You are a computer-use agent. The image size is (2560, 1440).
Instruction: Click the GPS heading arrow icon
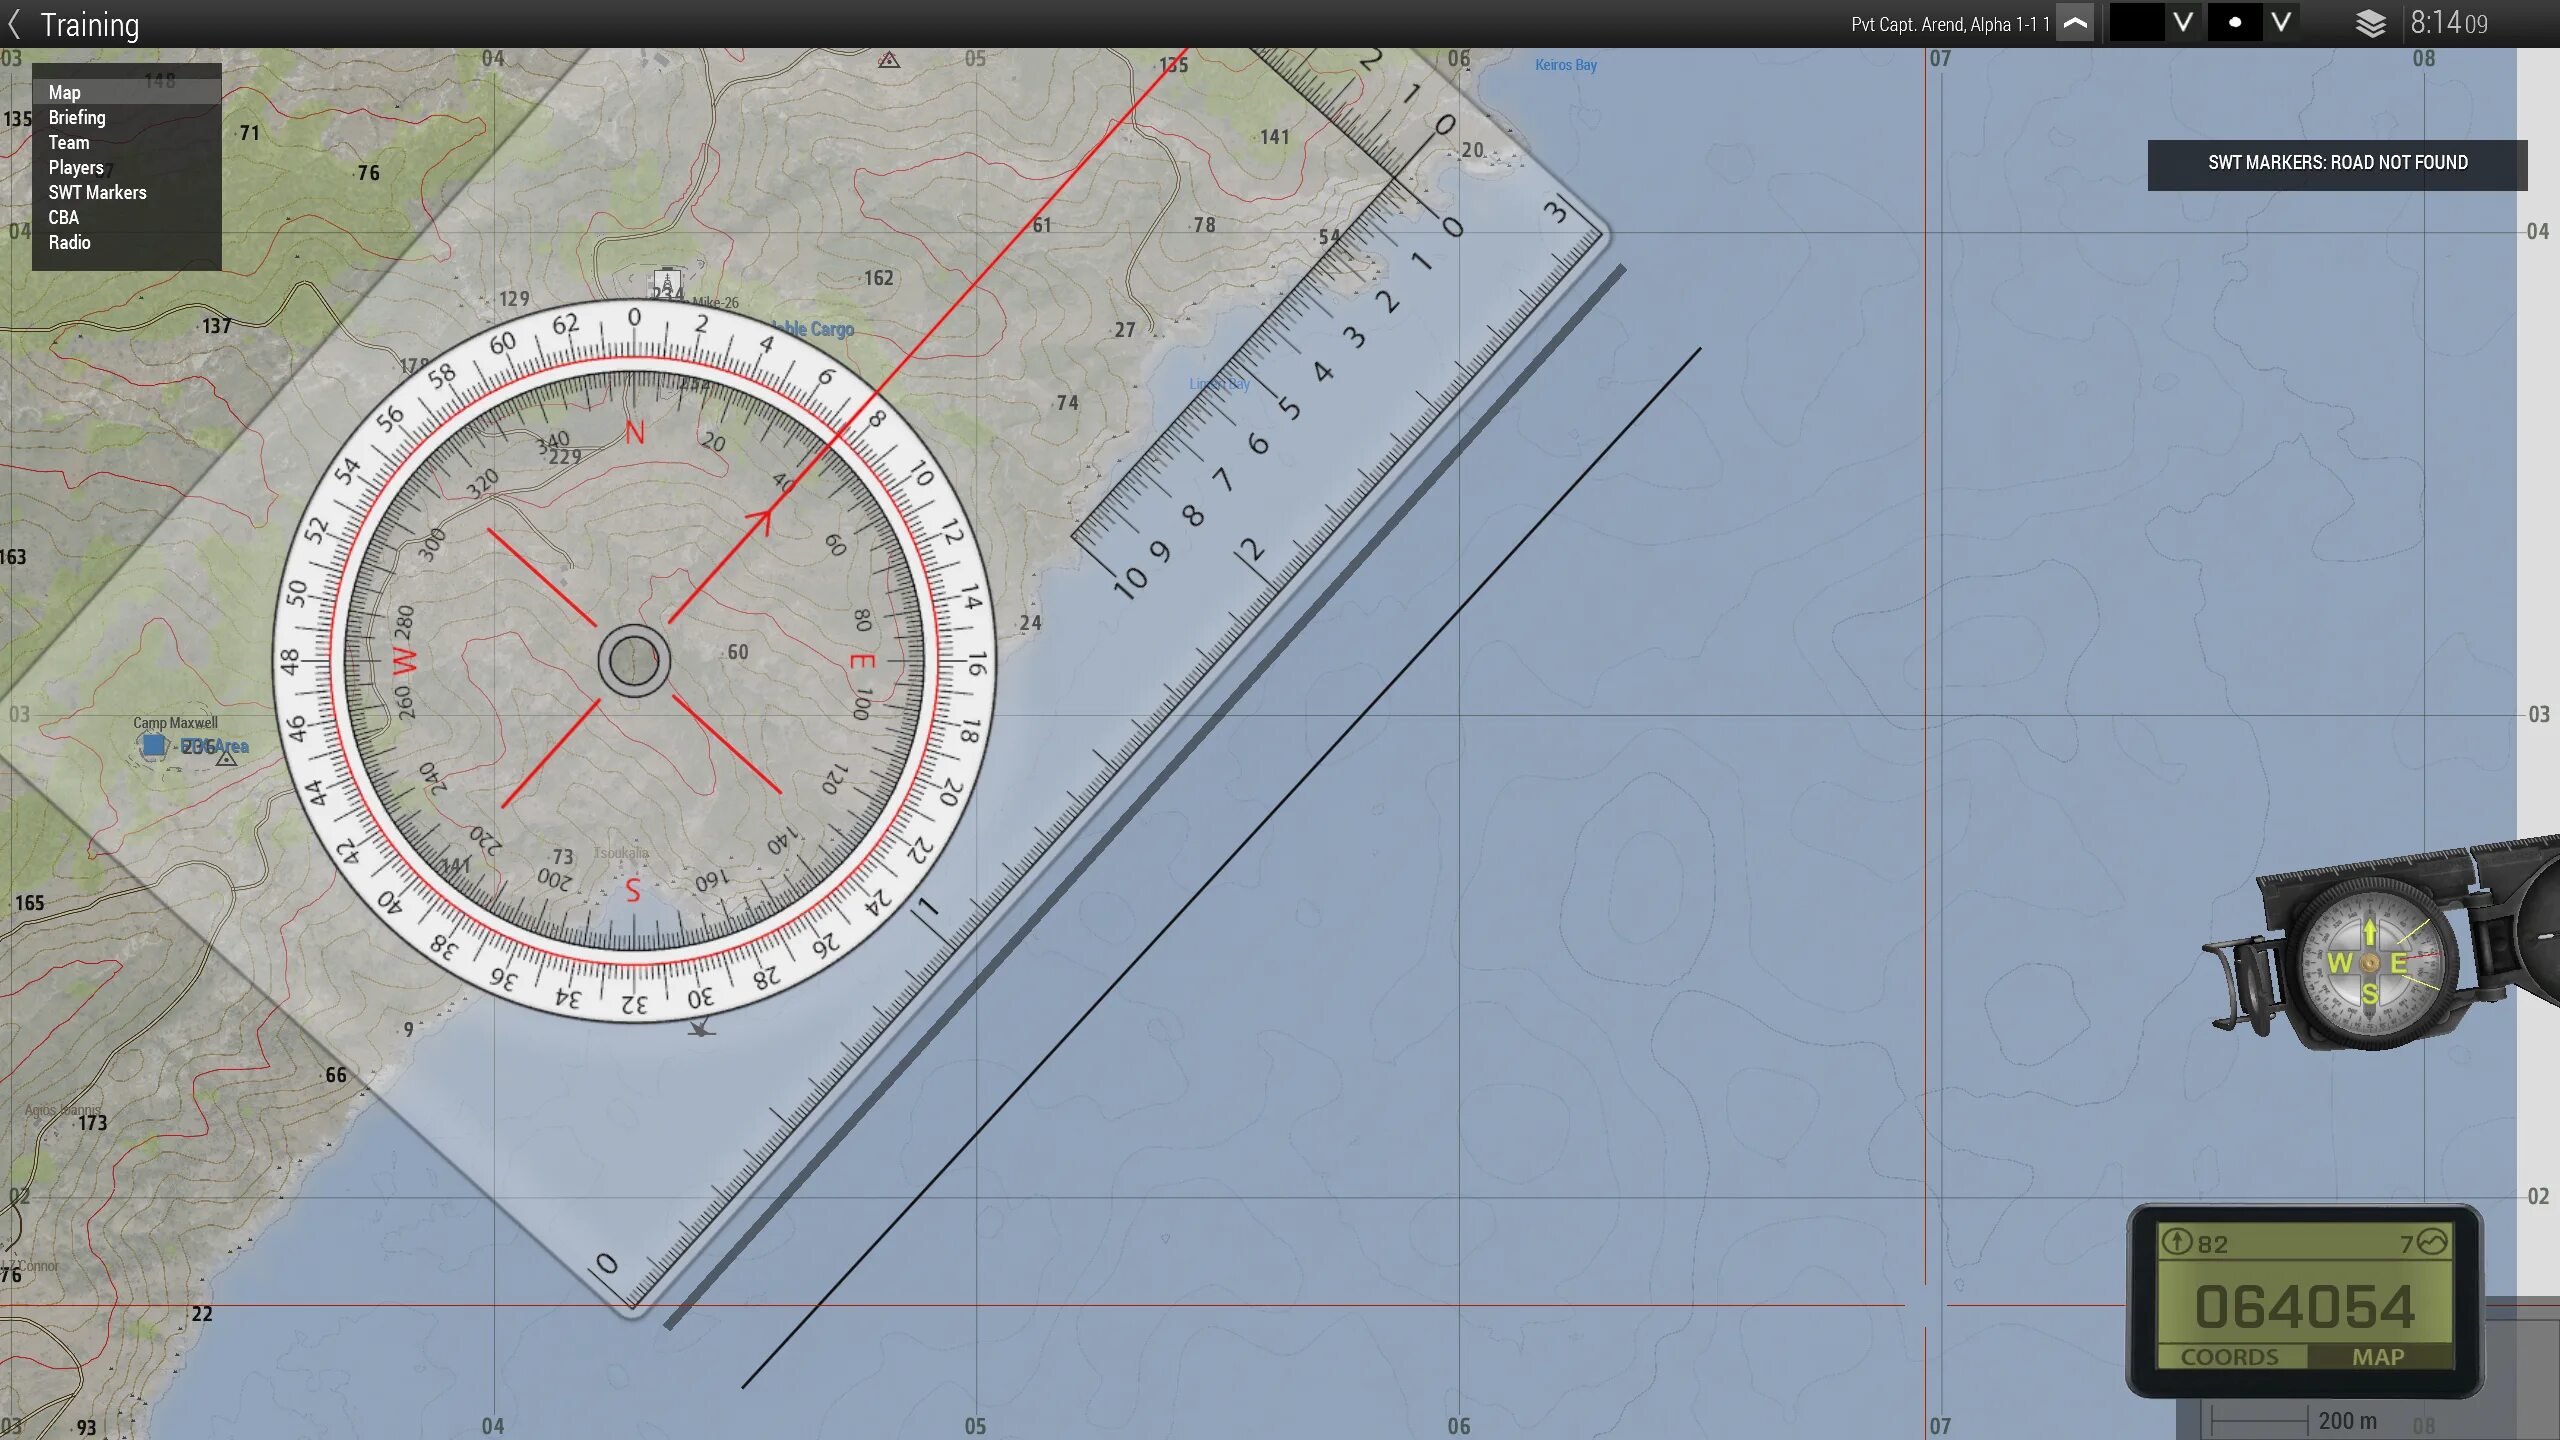[2177, 1242]
